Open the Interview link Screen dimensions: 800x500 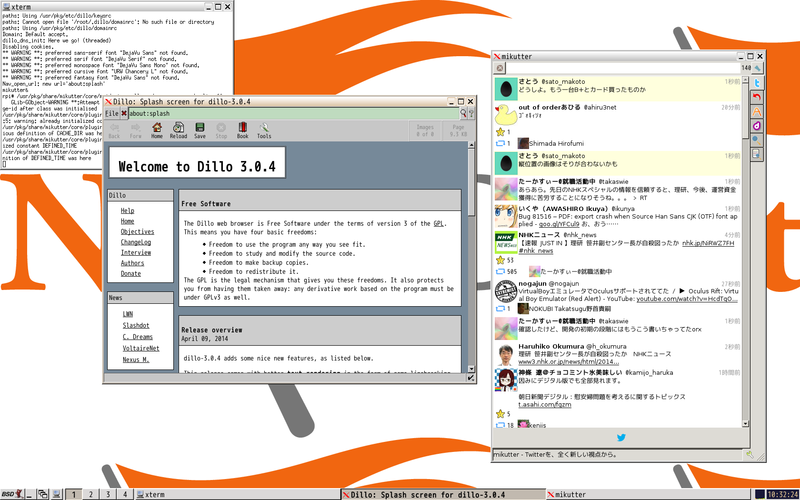pyautogui.click(x=136, y=253)
